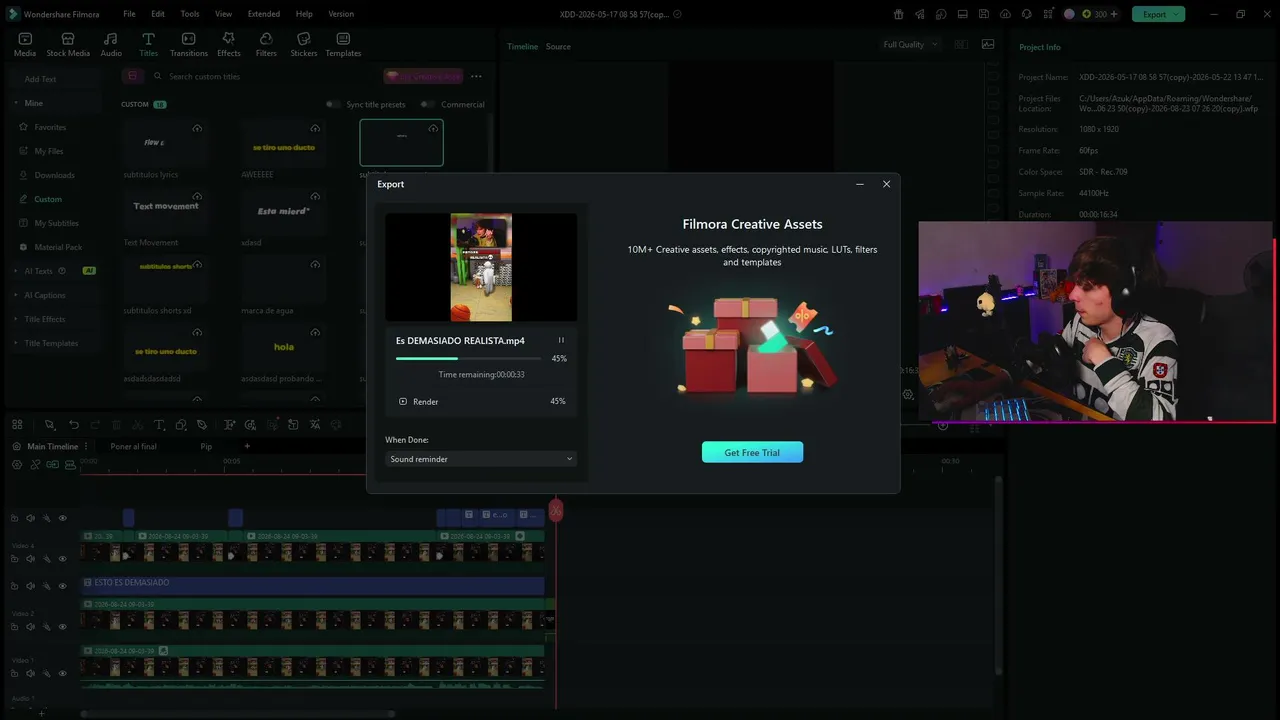Select the Text tool in timeline toolbar

point(158,425)
